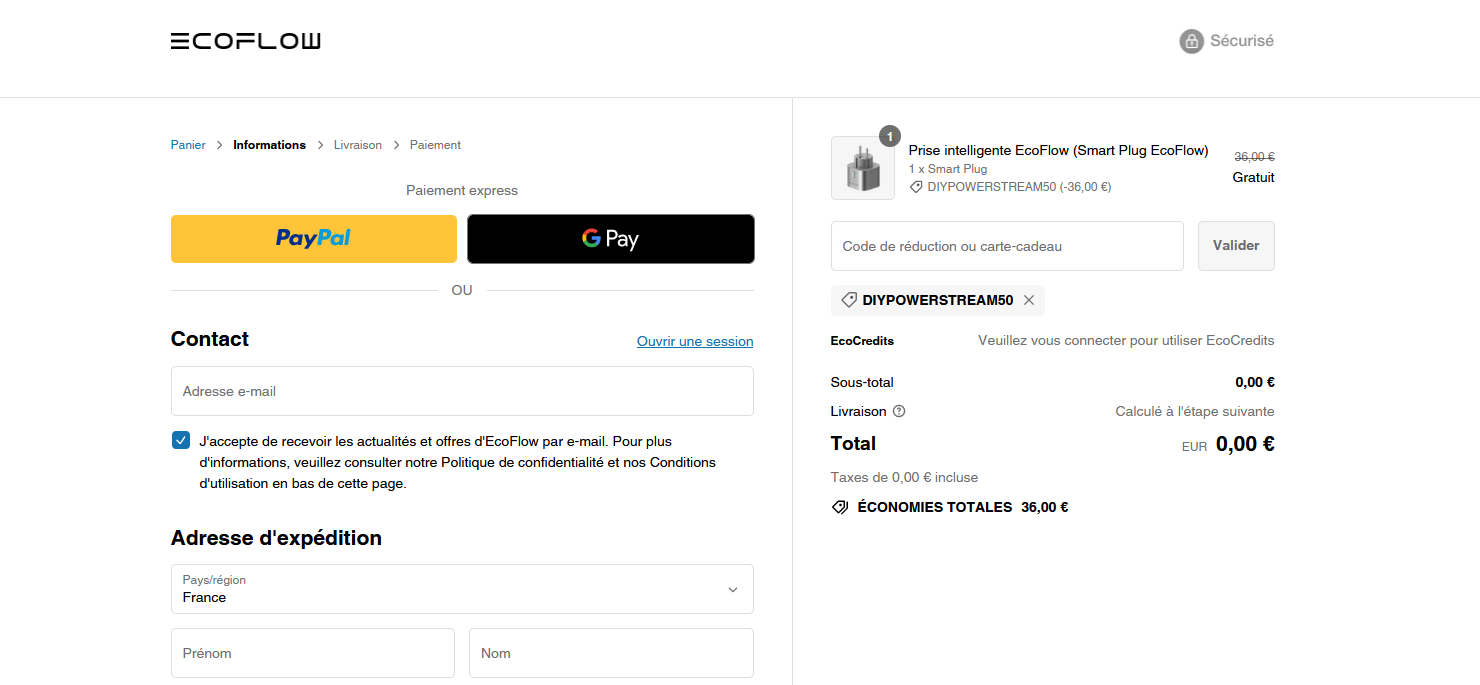This screenshot has height=685, width=1480.
Task: Click the shipping info question mark icon
Action: [x=899, y=411]
